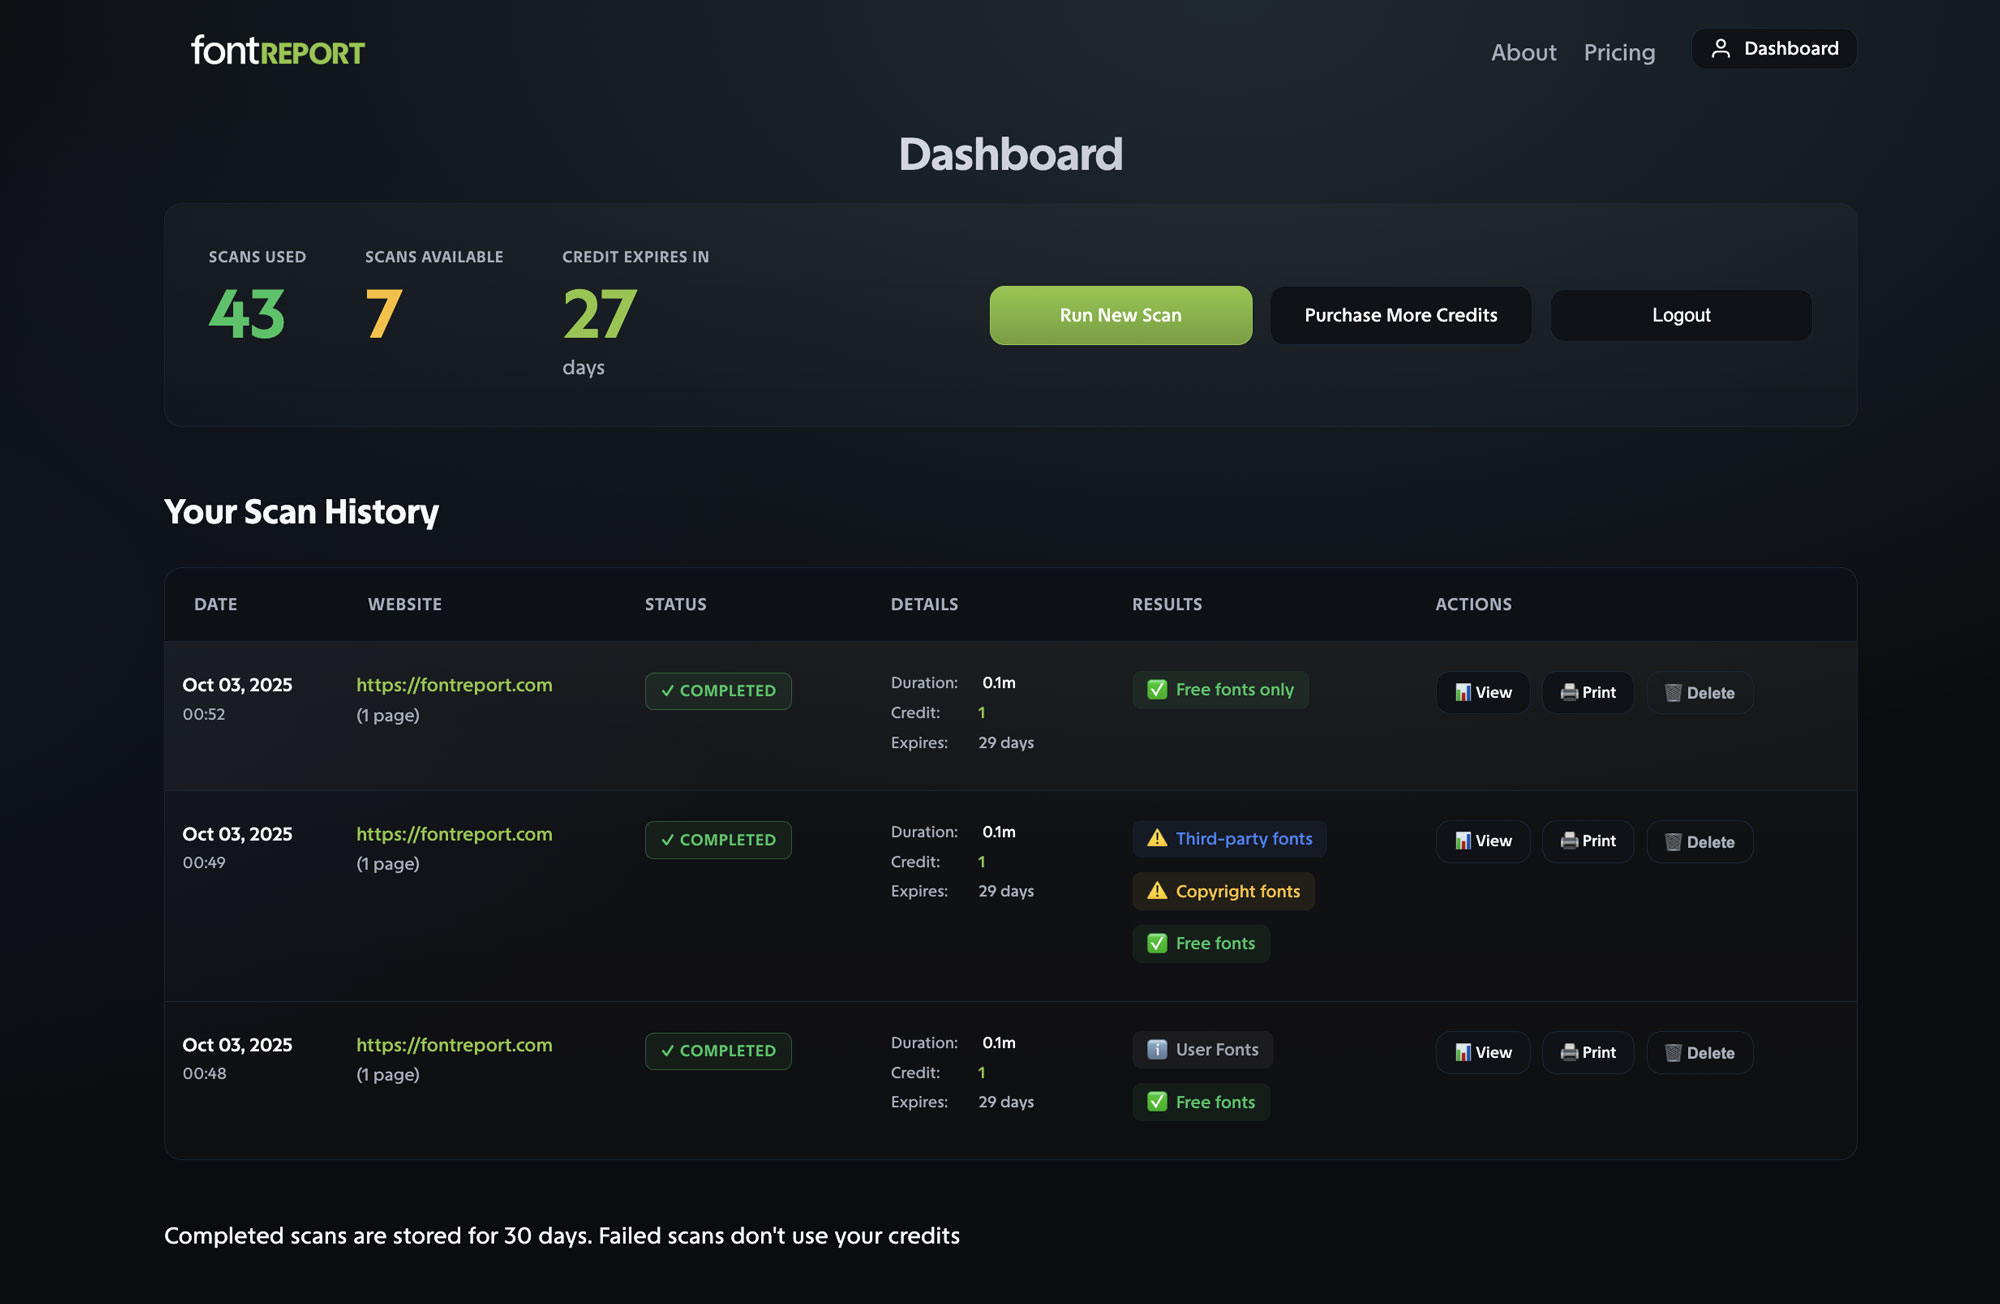Image resolution: width=2000 pixels, height=1304 pixels.
Task: Click the Free fonts tag in last row
Action: (x=1201, y=1102)
